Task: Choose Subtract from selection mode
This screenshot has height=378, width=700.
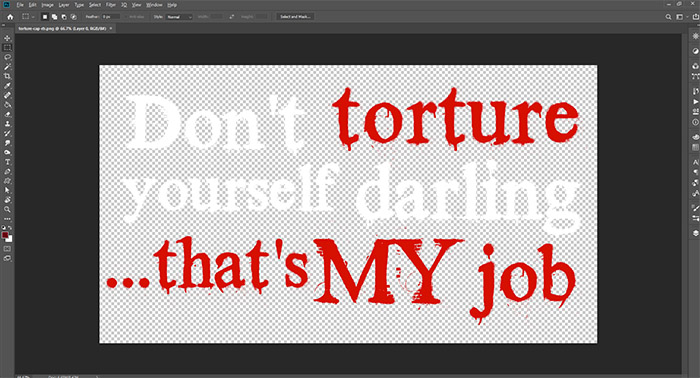Action: tap(64, 17)
